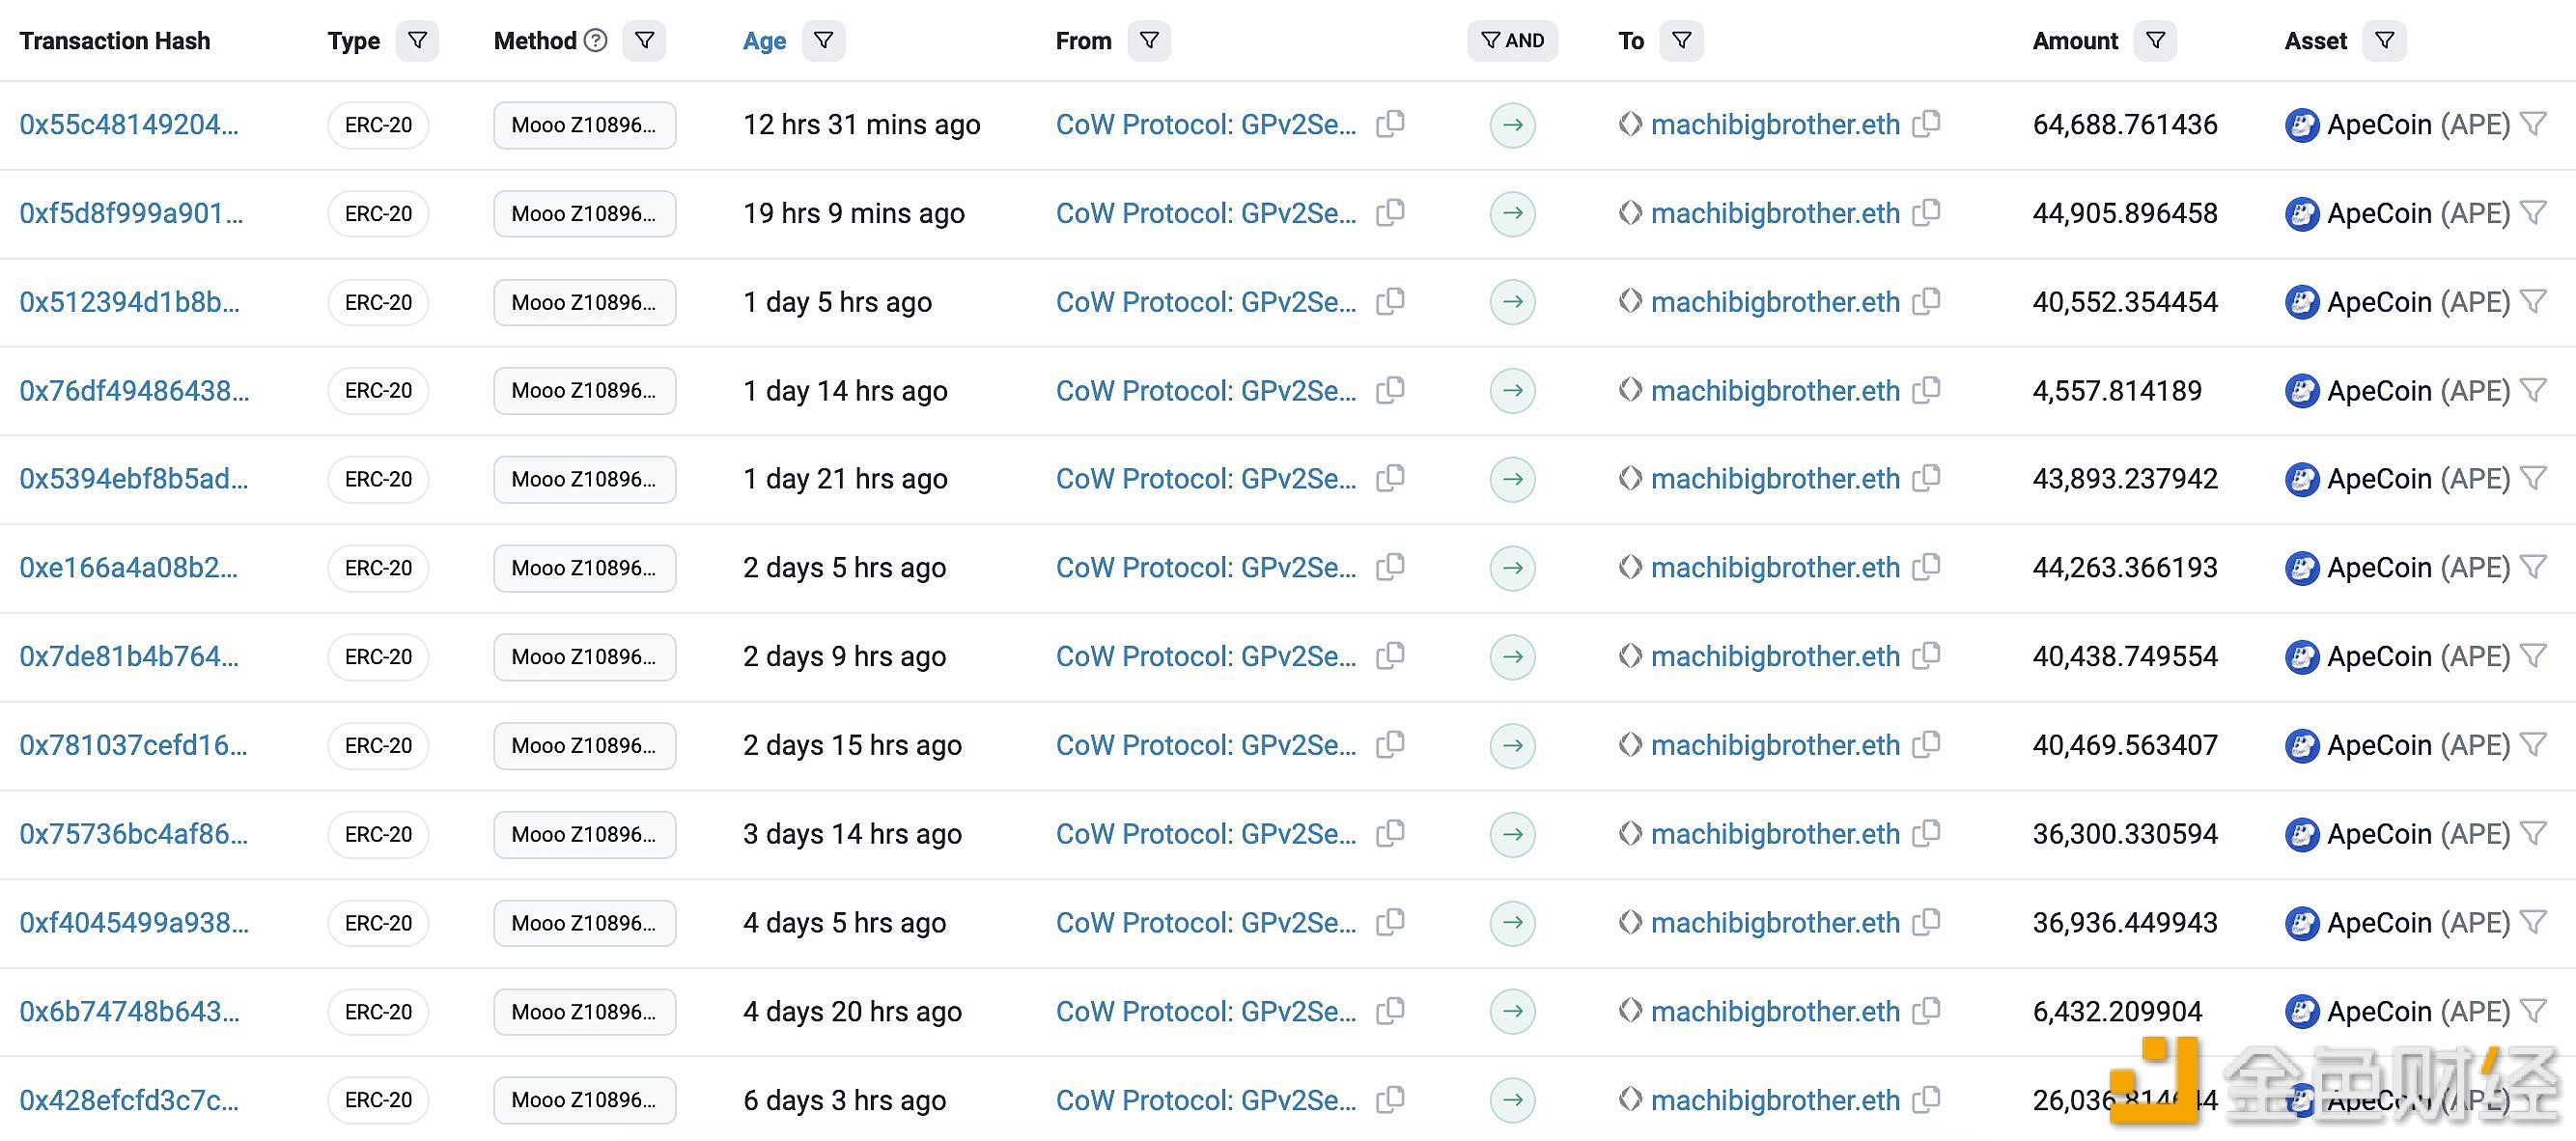
Task: Open transaction 0x5394ebf8b5ad...
Action: coord(134,480)
